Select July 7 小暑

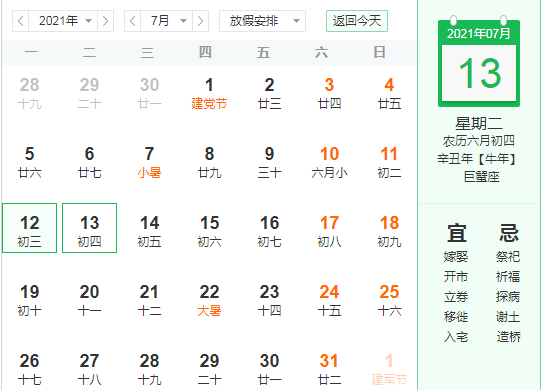(149, 162)
